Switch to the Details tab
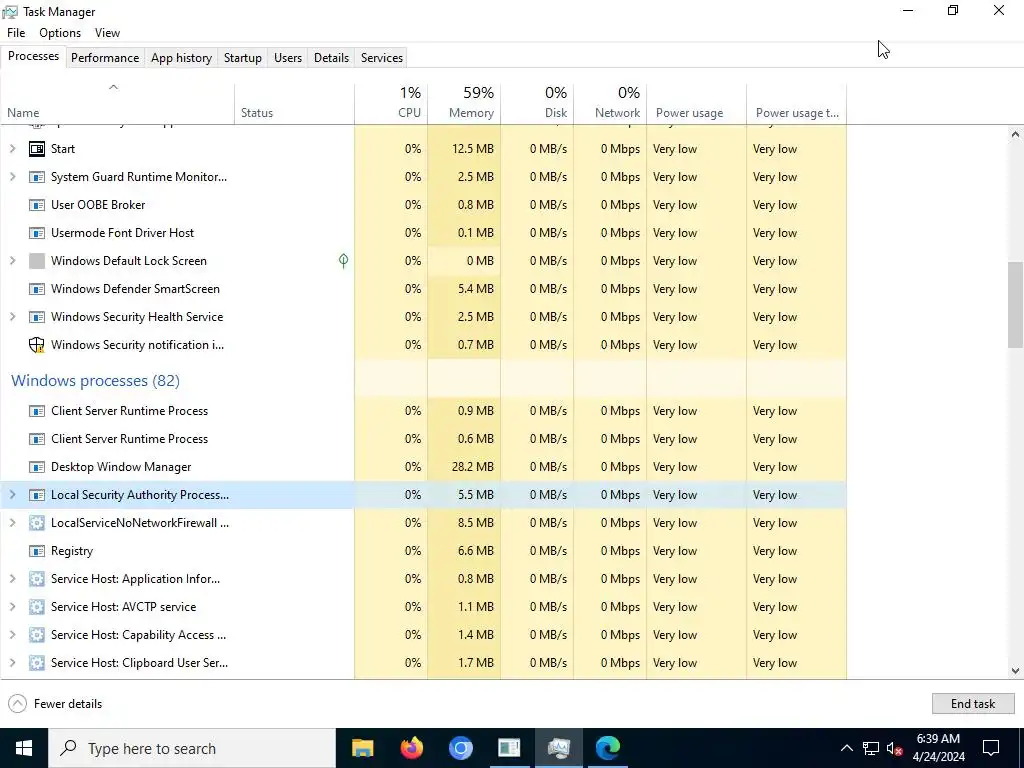1024x768 pixels. 331,57
